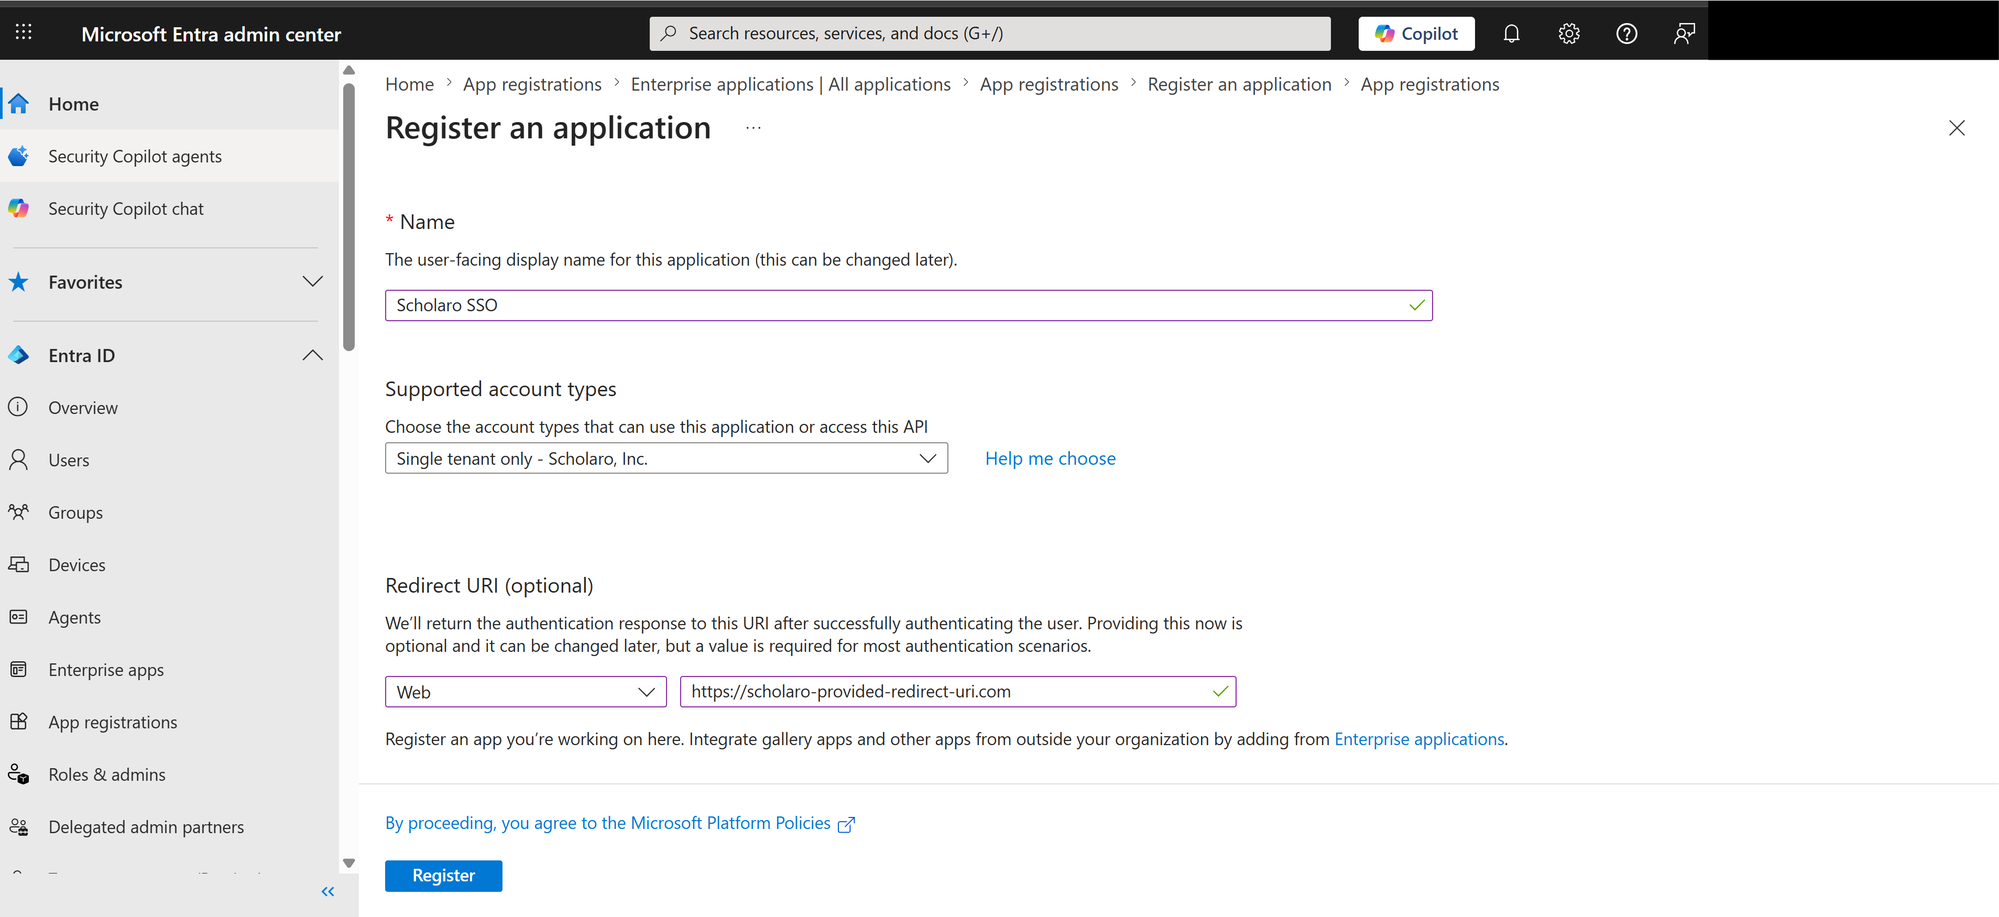Focus the search resources field
Viewport: 1999px width, 917px height.
tap(990, 33)
